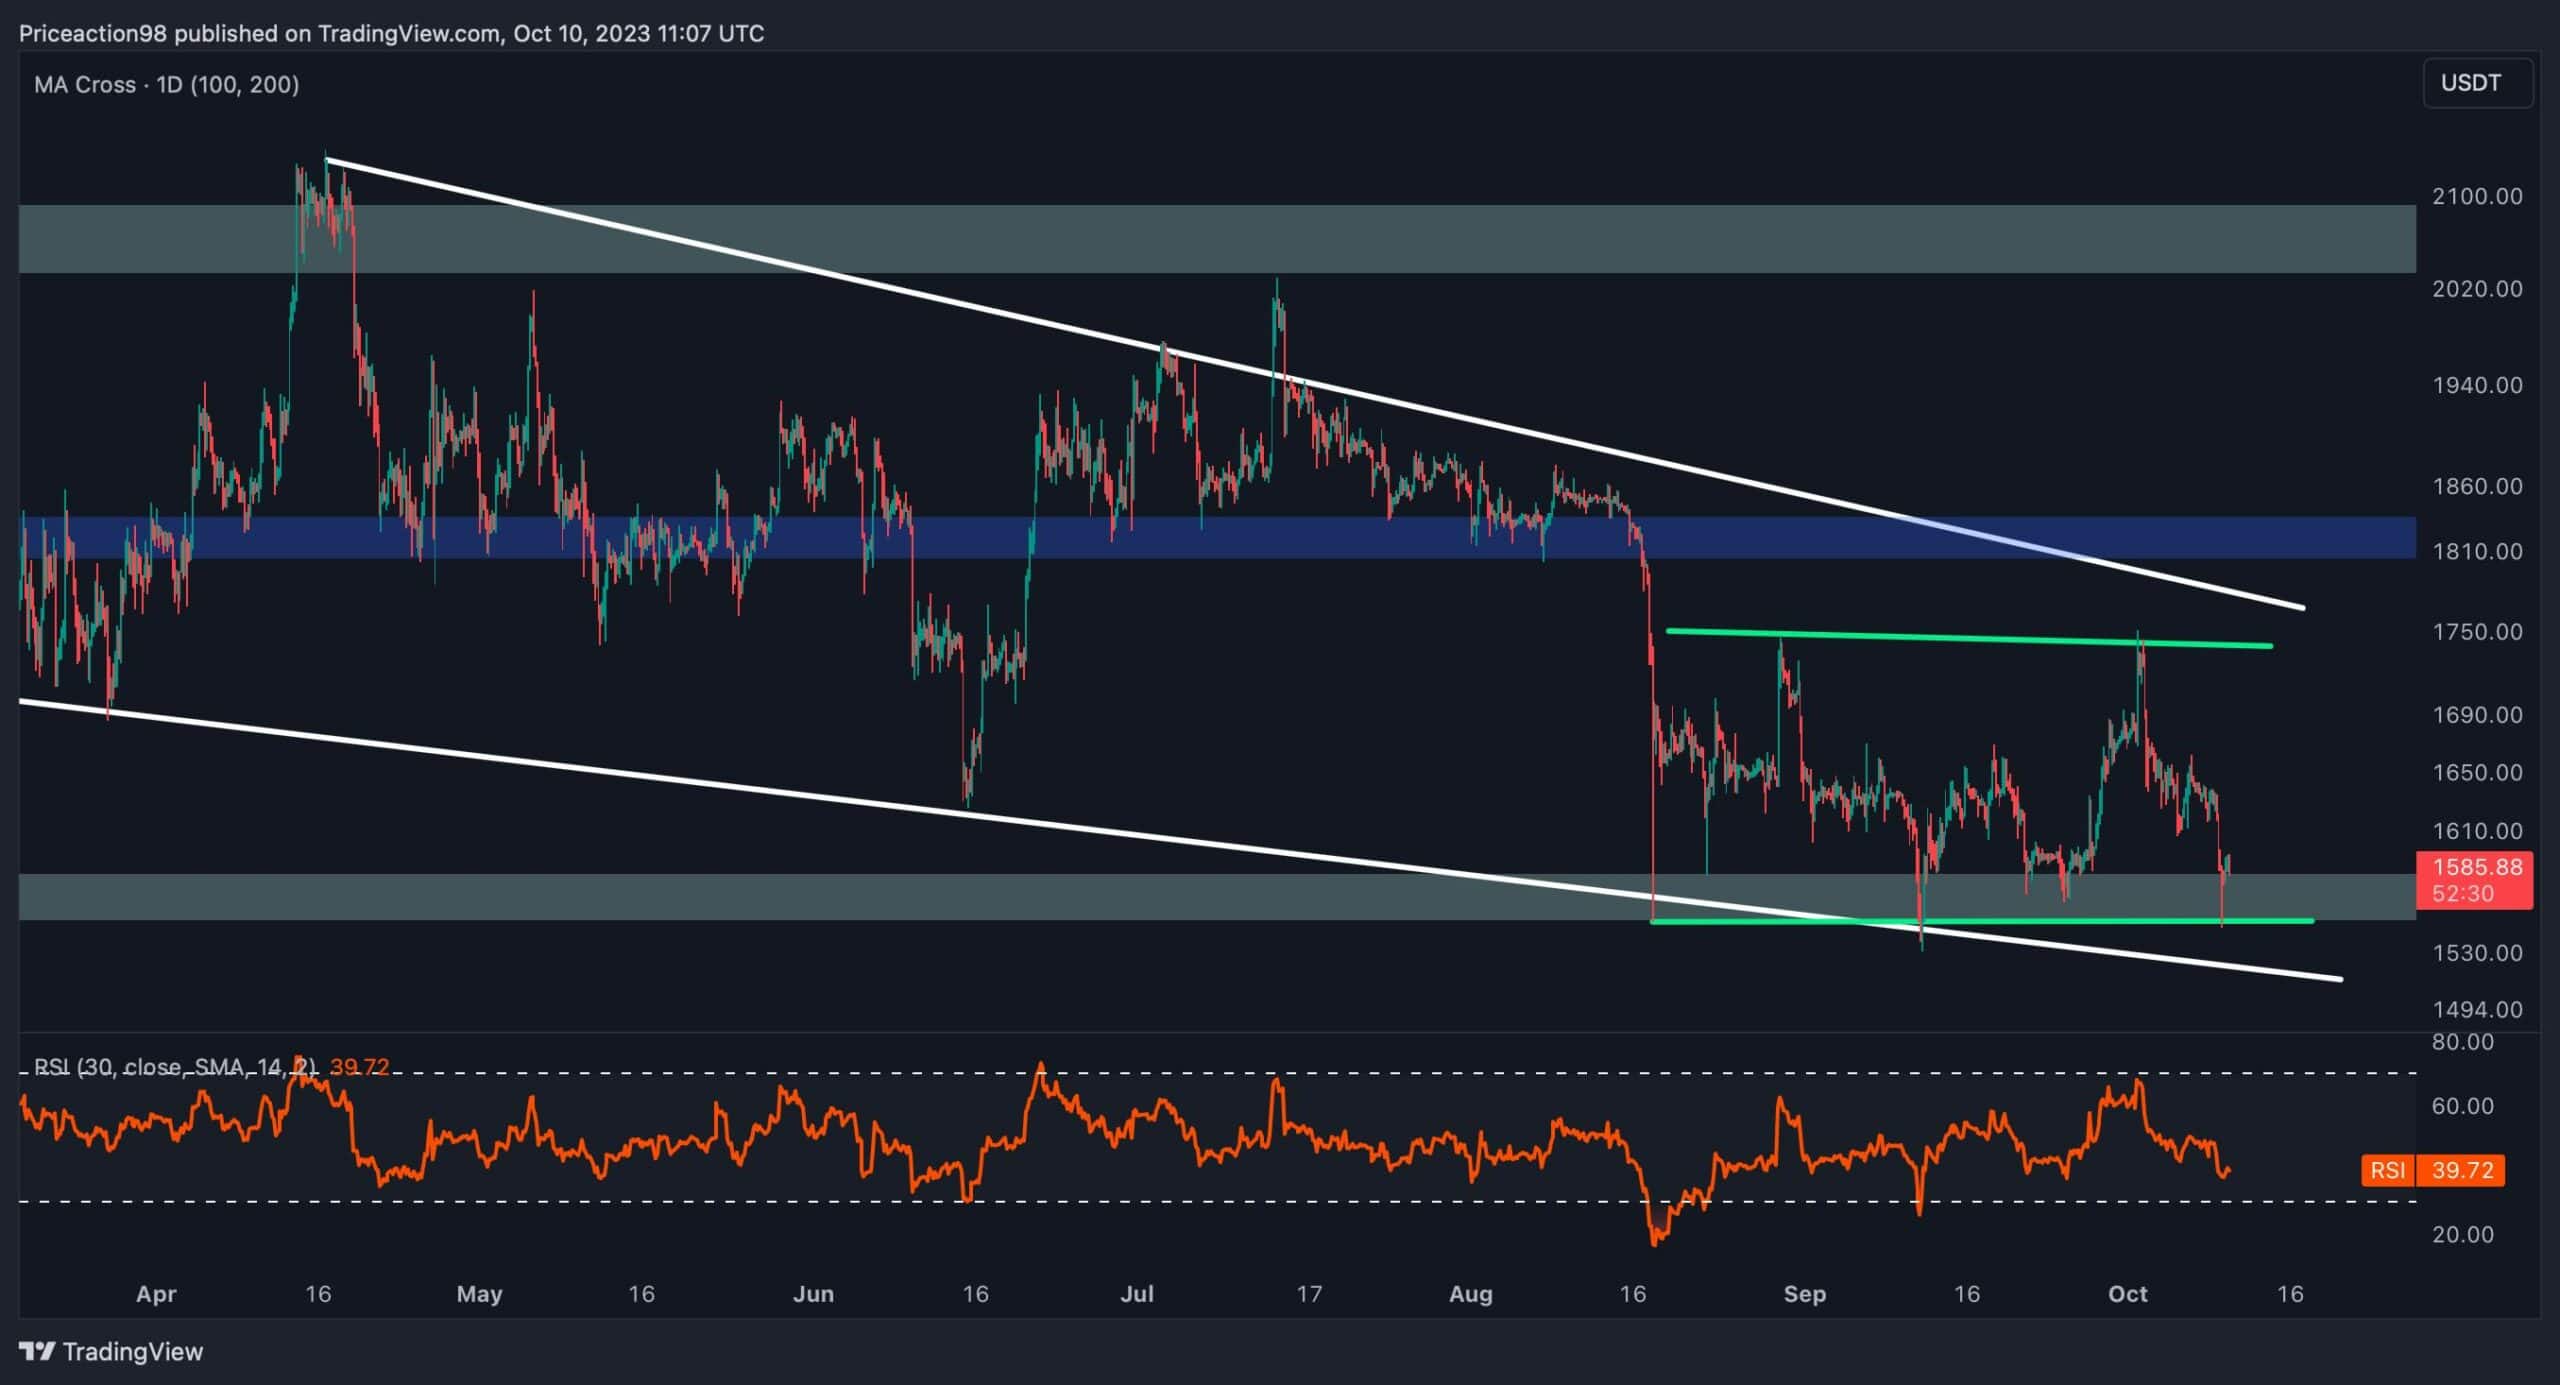This screenshot has width=2560, height=1385.
Task: Click the TradingView logo at bottom left
Action: point(111,1352)
